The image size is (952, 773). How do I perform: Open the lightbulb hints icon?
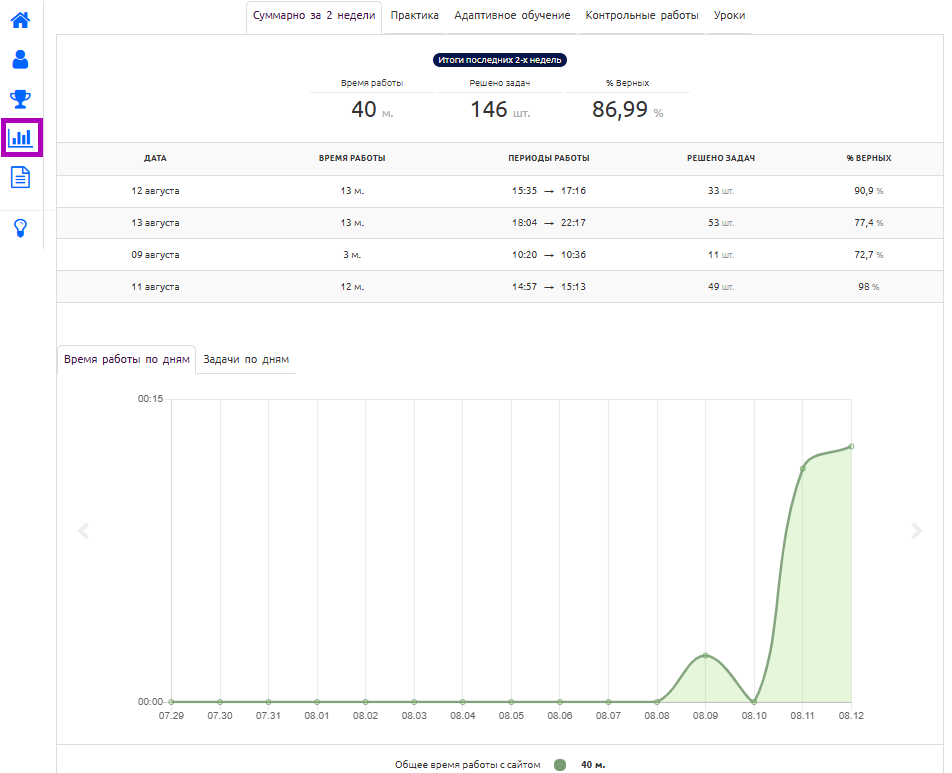click(21, 228)
